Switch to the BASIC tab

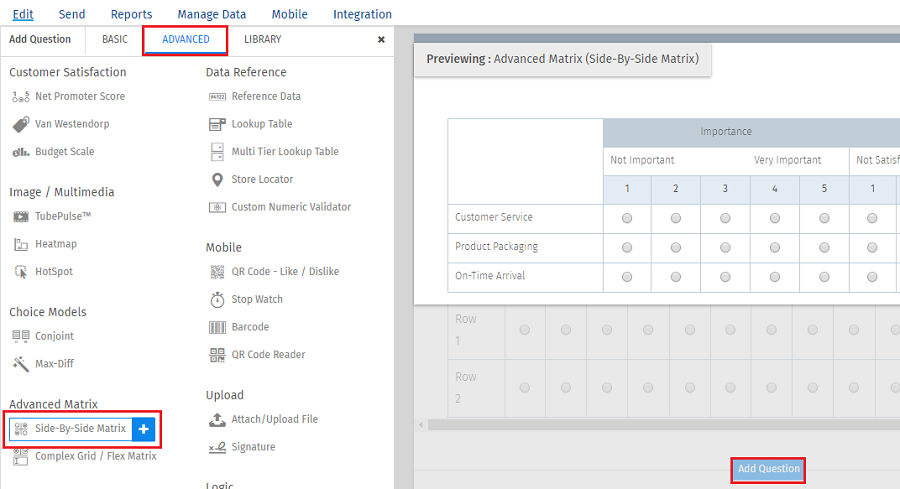tap(115, 40)
